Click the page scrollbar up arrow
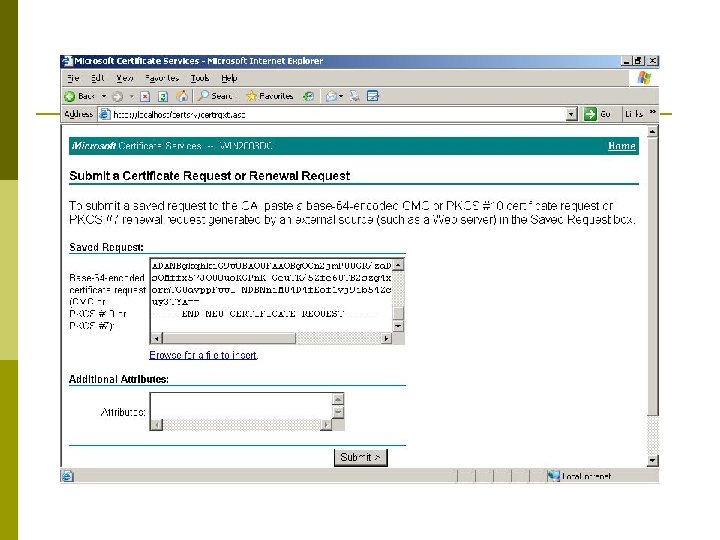720x540 pixels. pyautogui.click(x=652, y=132)
